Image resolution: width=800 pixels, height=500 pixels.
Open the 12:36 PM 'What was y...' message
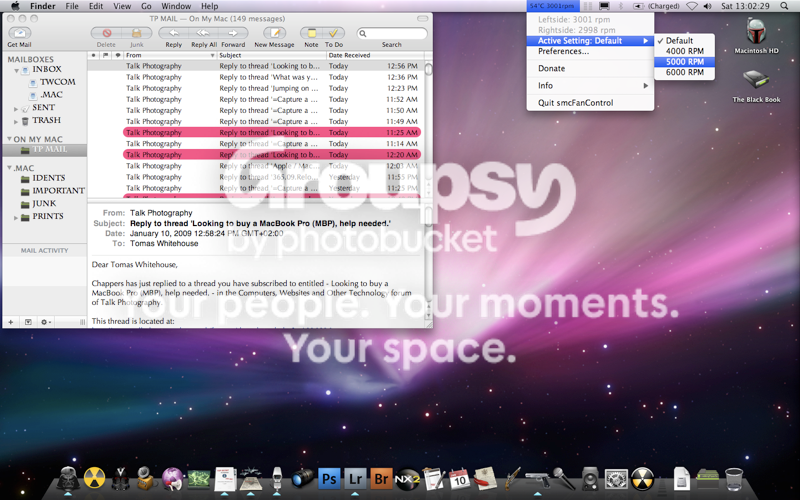pos(256,77)
